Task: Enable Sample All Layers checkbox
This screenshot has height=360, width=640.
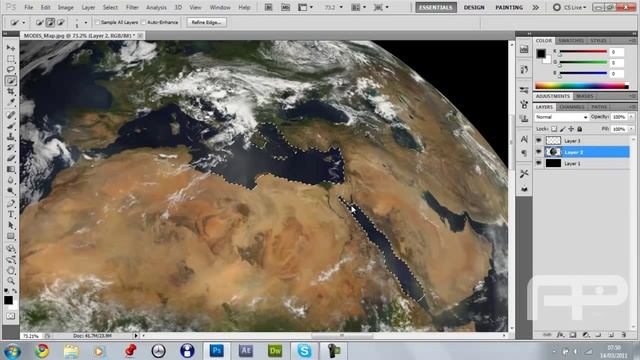Action: pyautogui.click(x=98, y=22)
